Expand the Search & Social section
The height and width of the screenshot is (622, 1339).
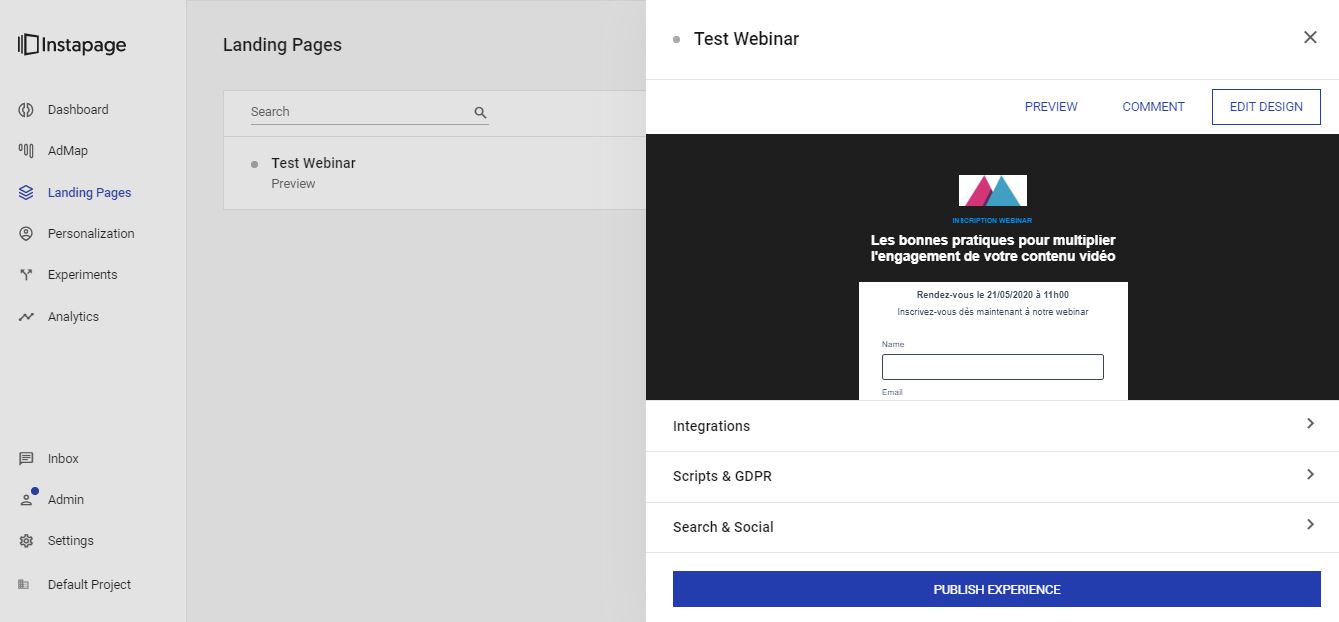point(992,527)
